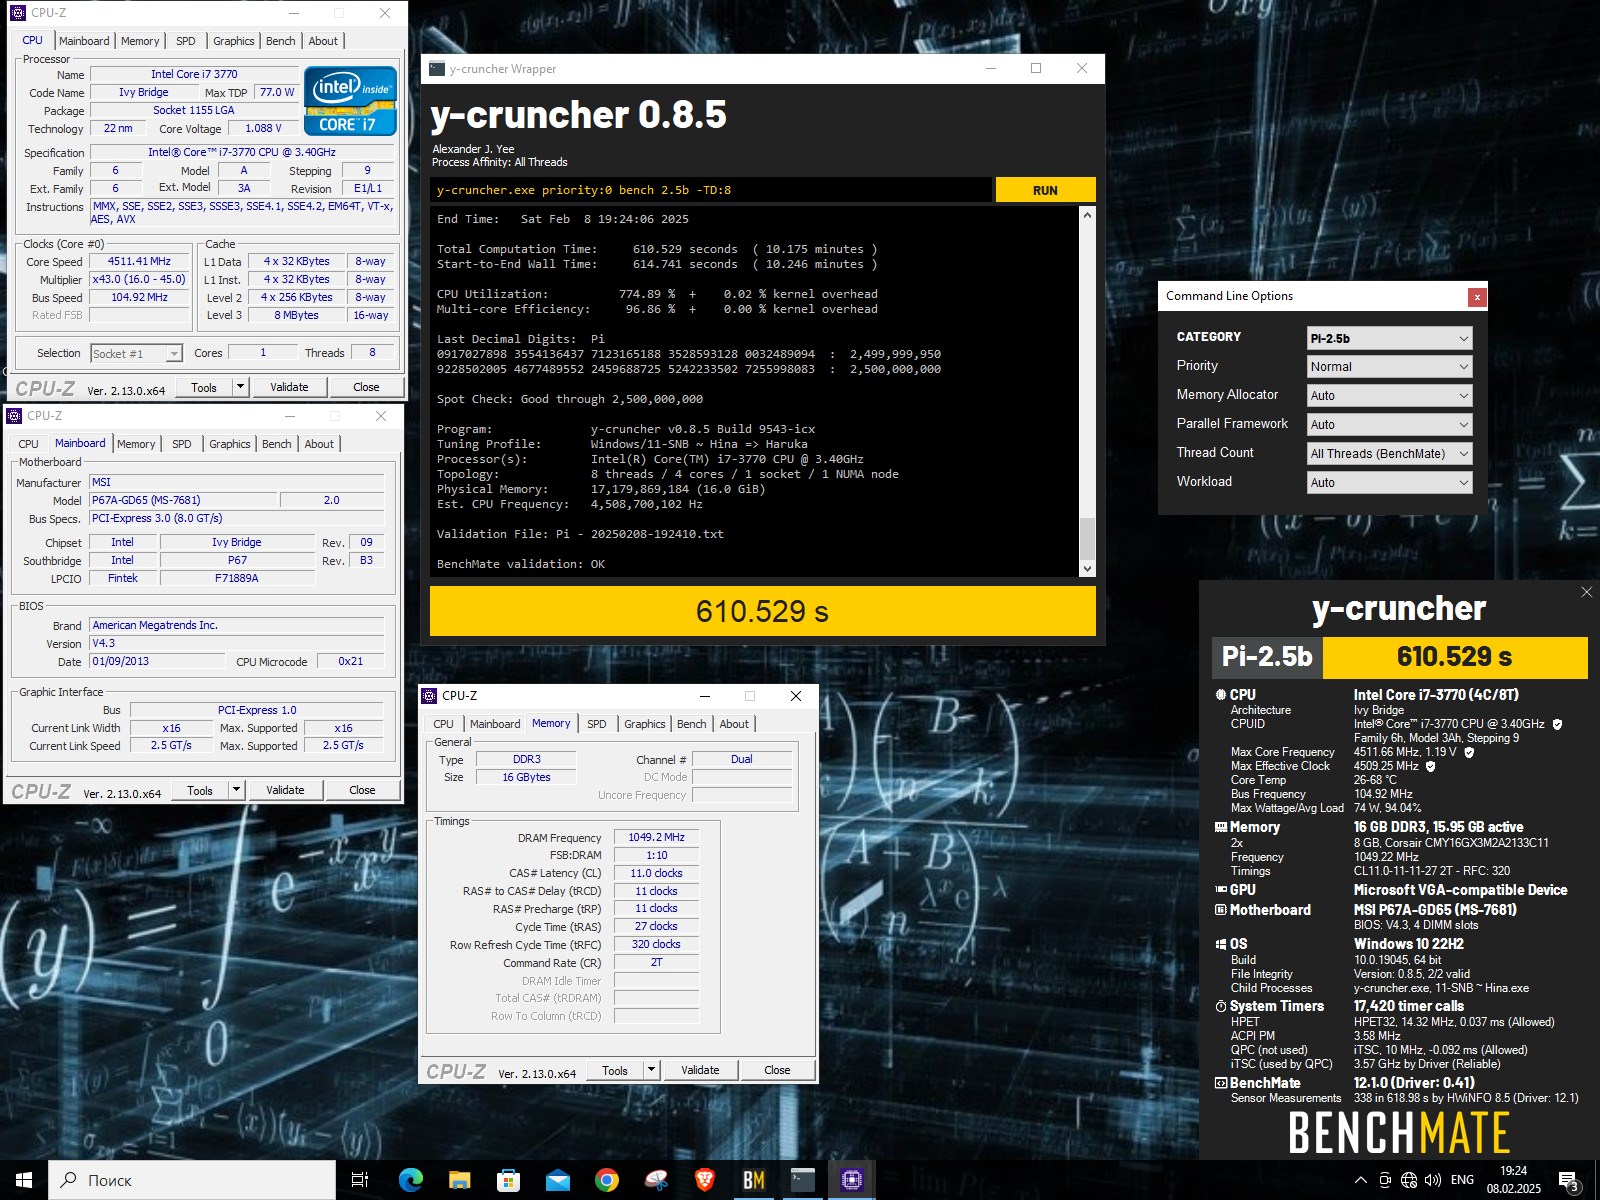Click the y-cruncher Wrapper title bar icon
1600x1200 pixels.
point(437,69)
